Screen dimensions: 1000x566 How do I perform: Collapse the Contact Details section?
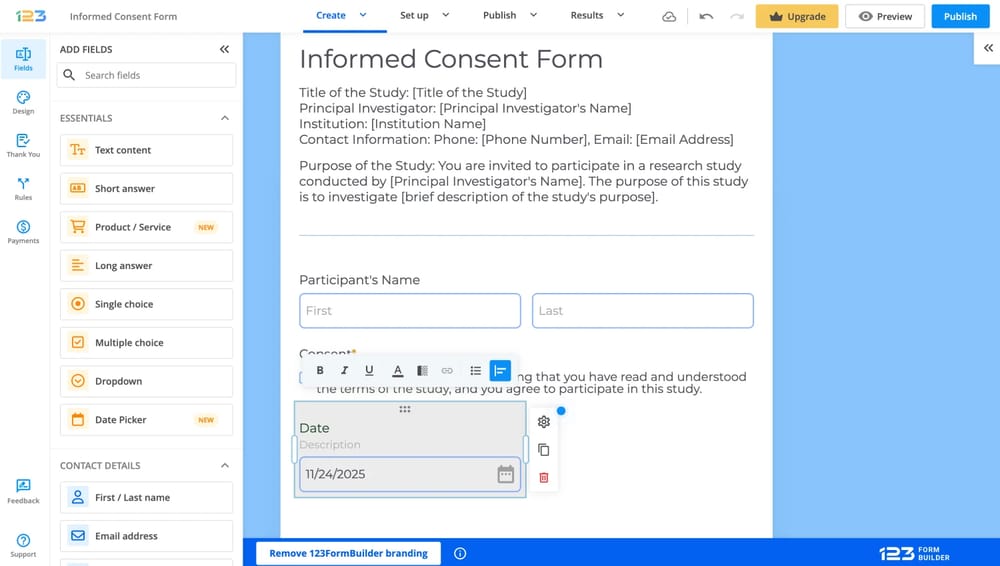(x=224, y=465)
